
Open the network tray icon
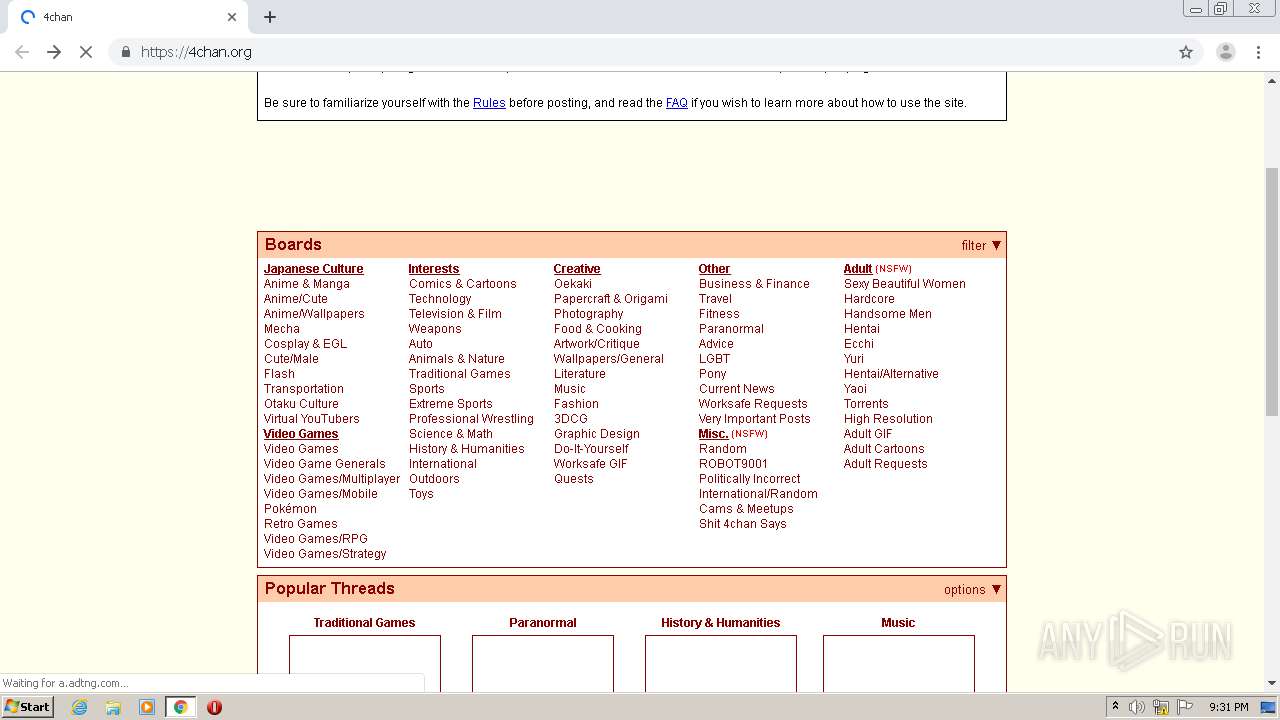pos(1161,707)
